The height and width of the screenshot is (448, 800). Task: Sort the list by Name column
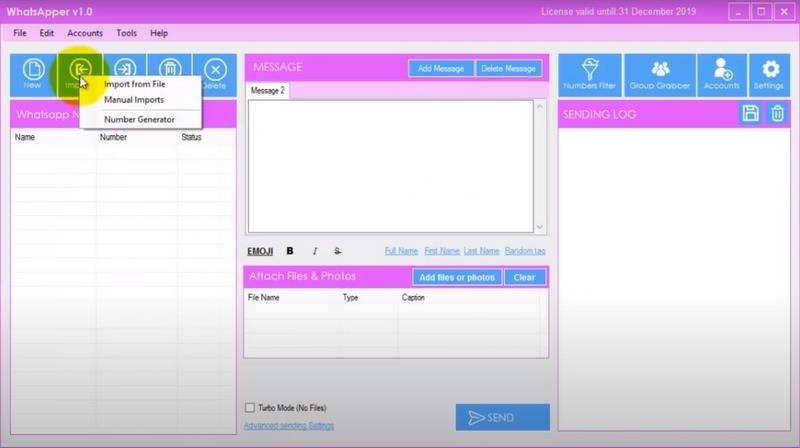(24, 137)
